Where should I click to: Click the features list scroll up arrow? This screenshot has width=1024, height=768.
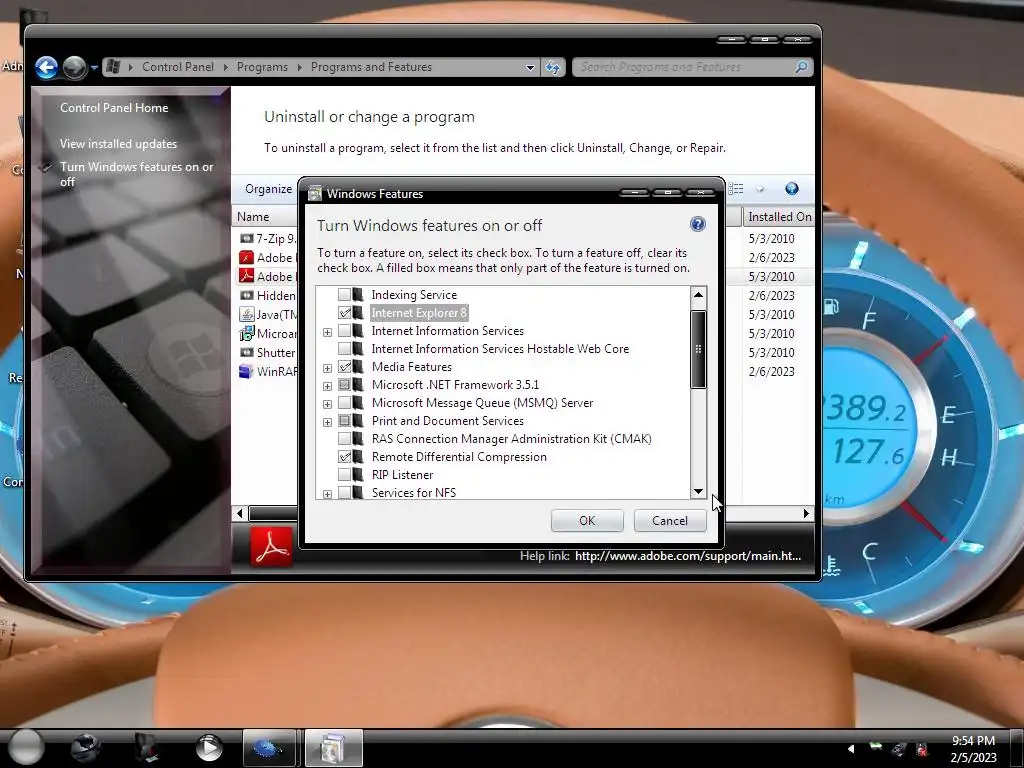tap(698, 295)
